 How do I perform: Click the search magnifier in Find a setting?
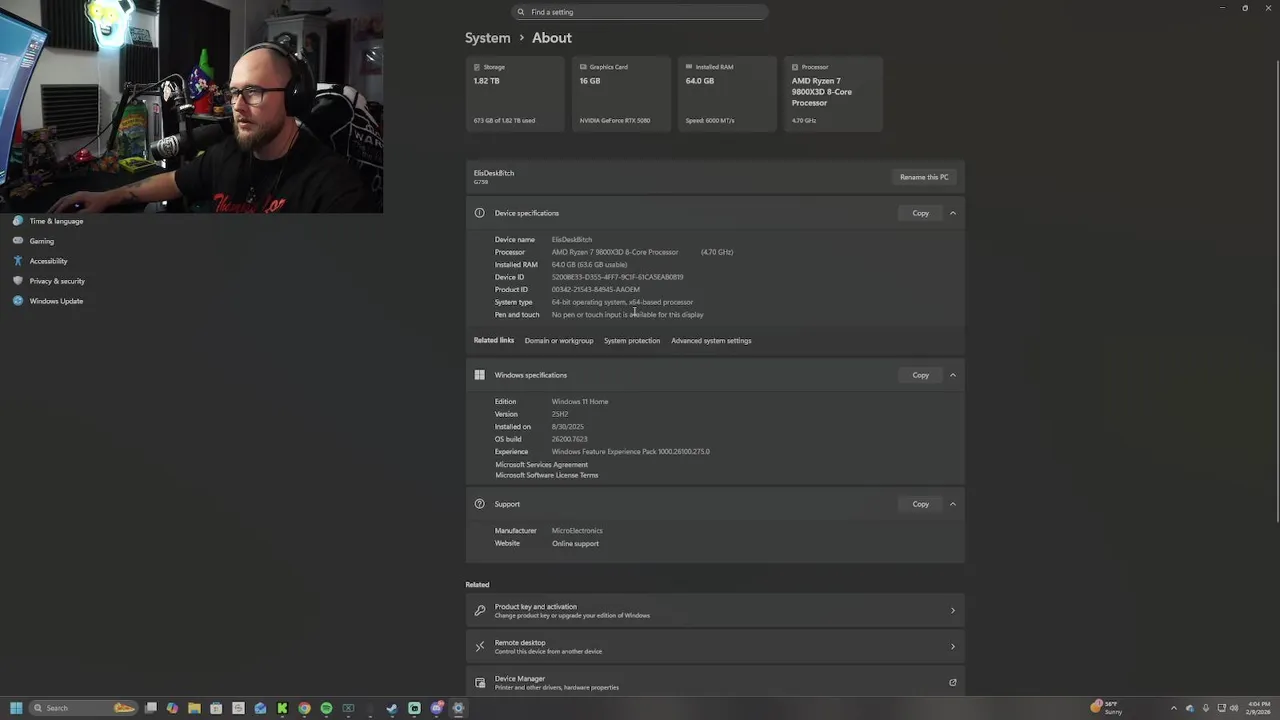tap(521, 12)
